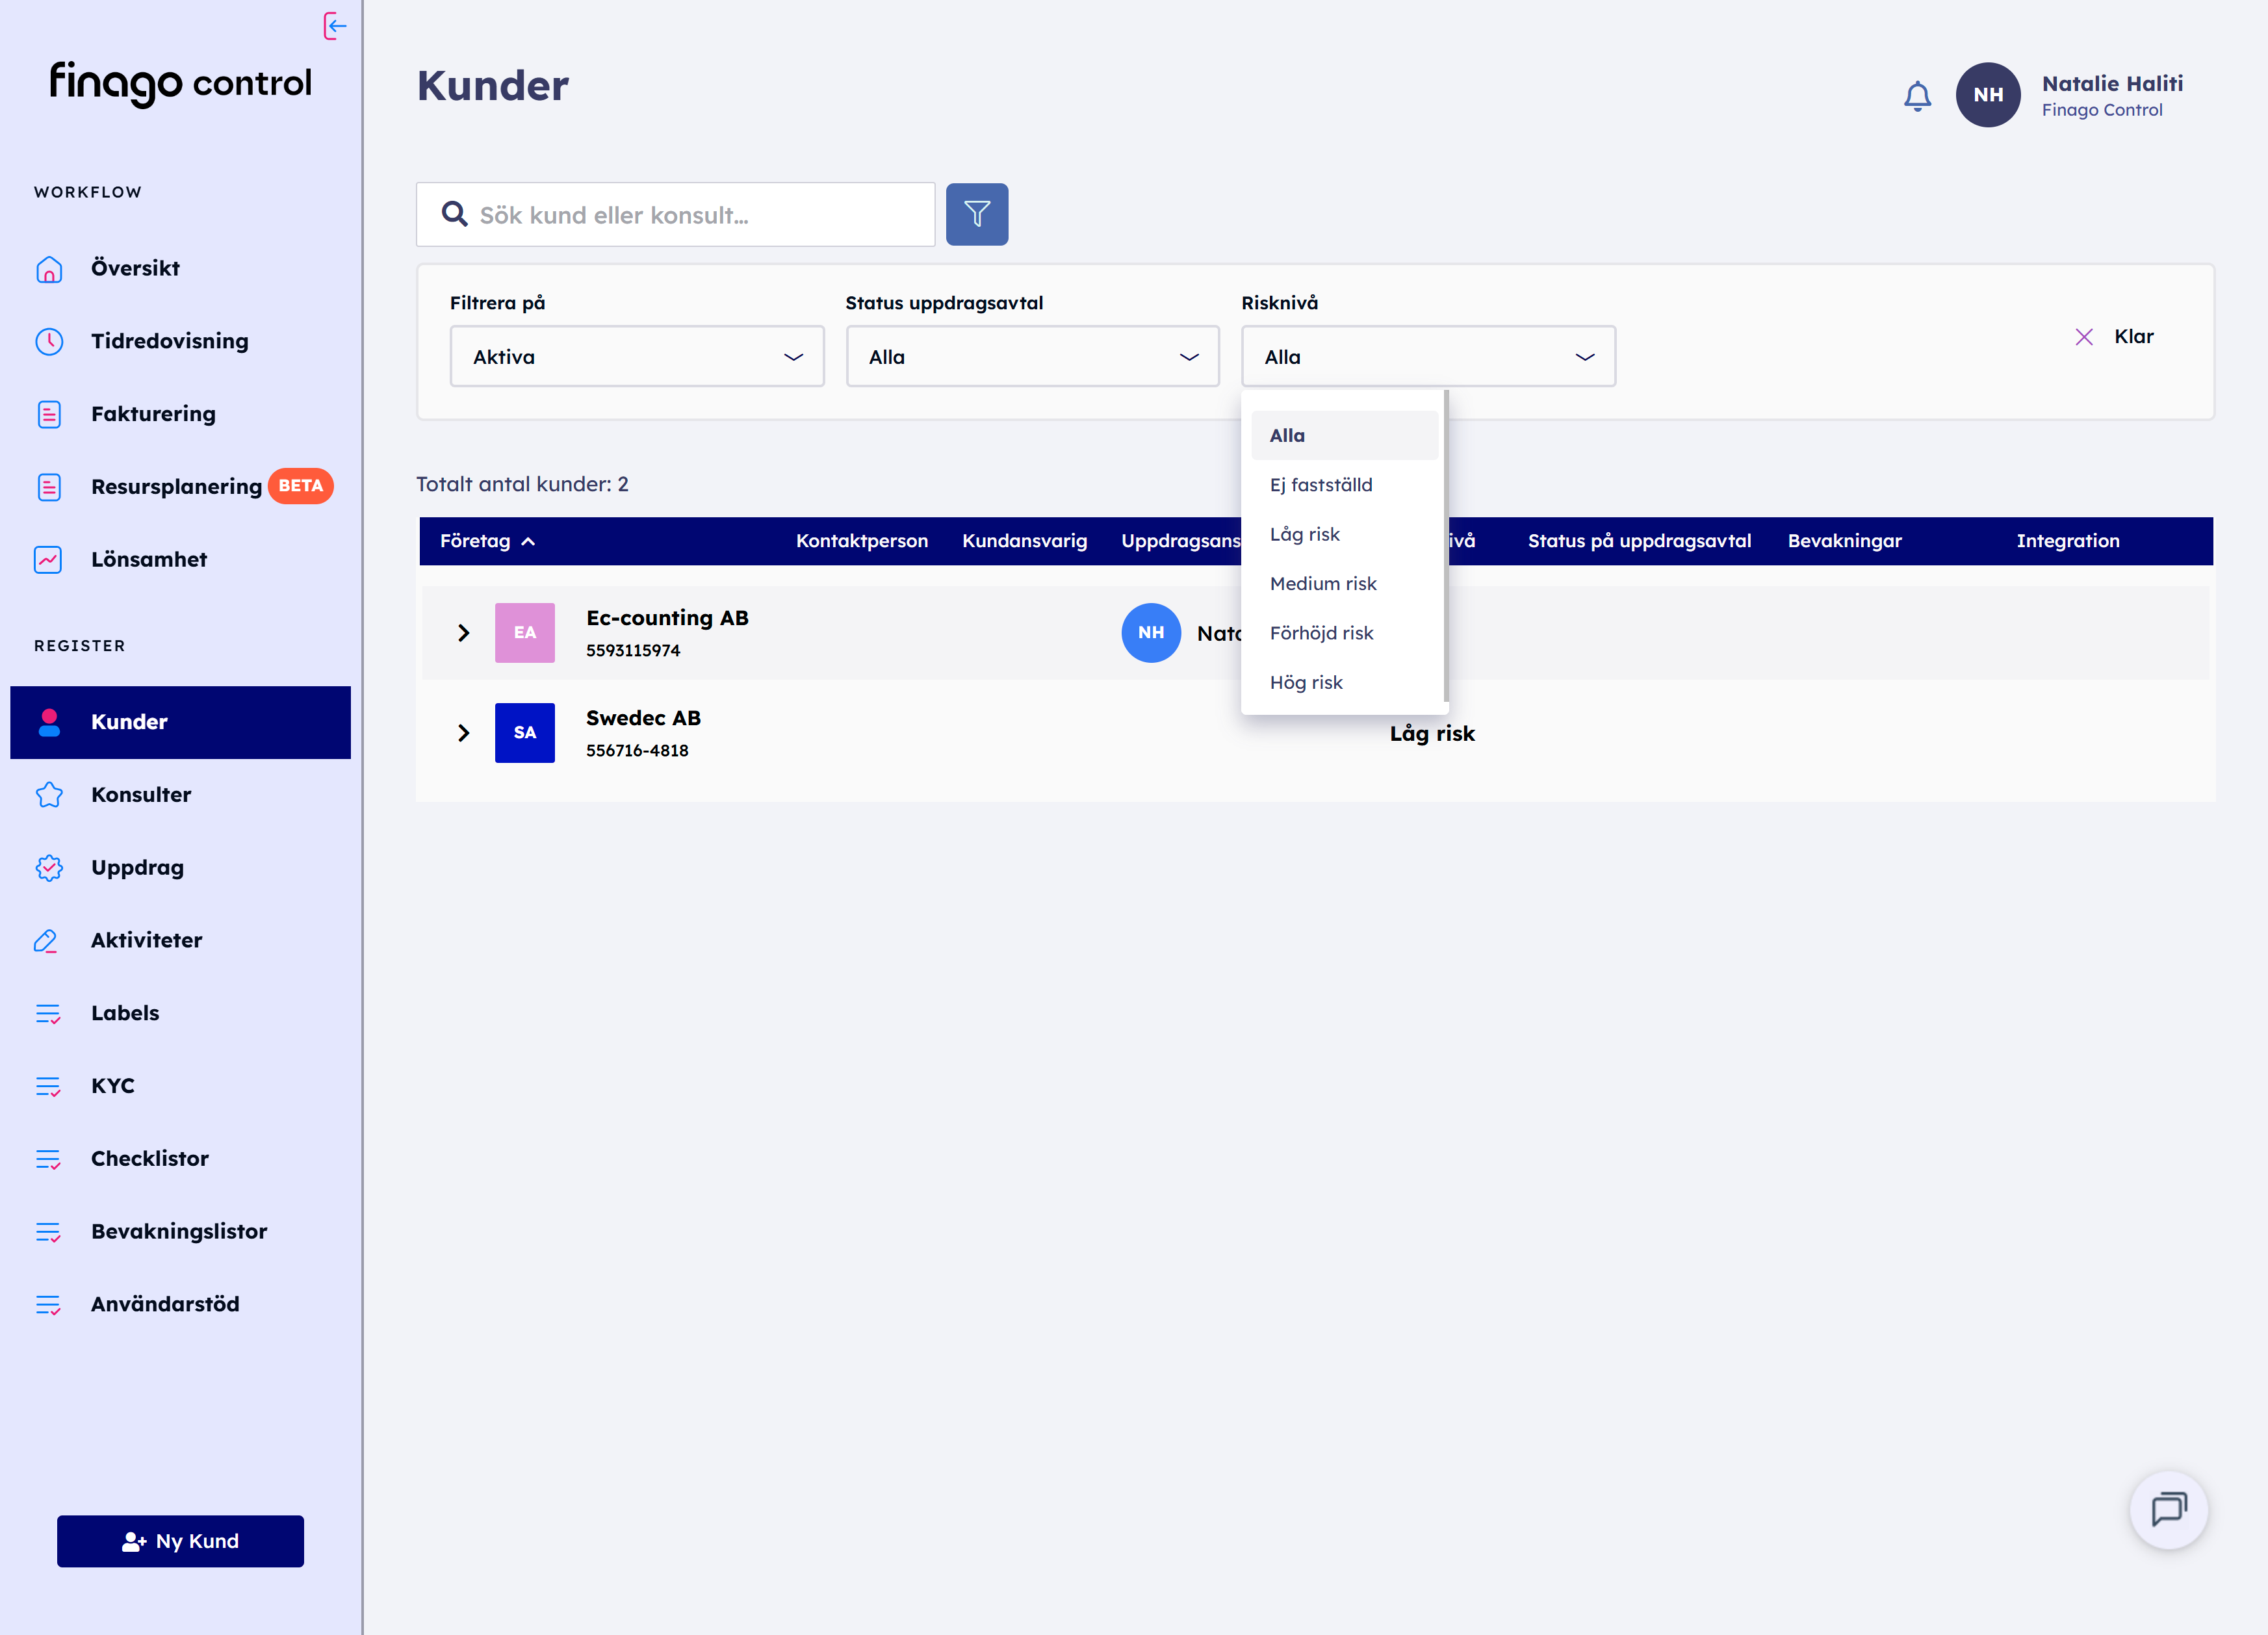This screenshot has height=1635, width=2268.
Task: Open Översikt via its home icon
Action: [x=49, y=269]
